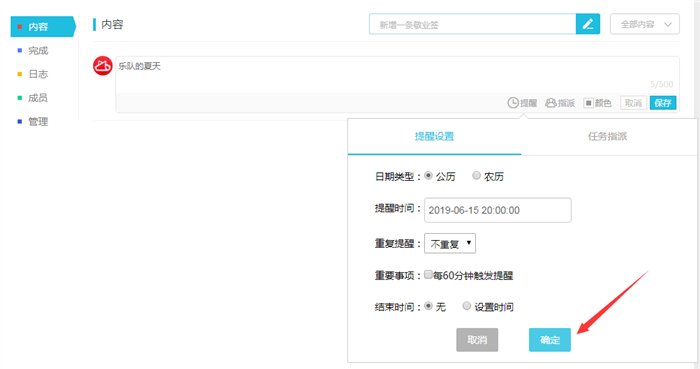Open 成员 in the sidebar

(x=38, y=98)
